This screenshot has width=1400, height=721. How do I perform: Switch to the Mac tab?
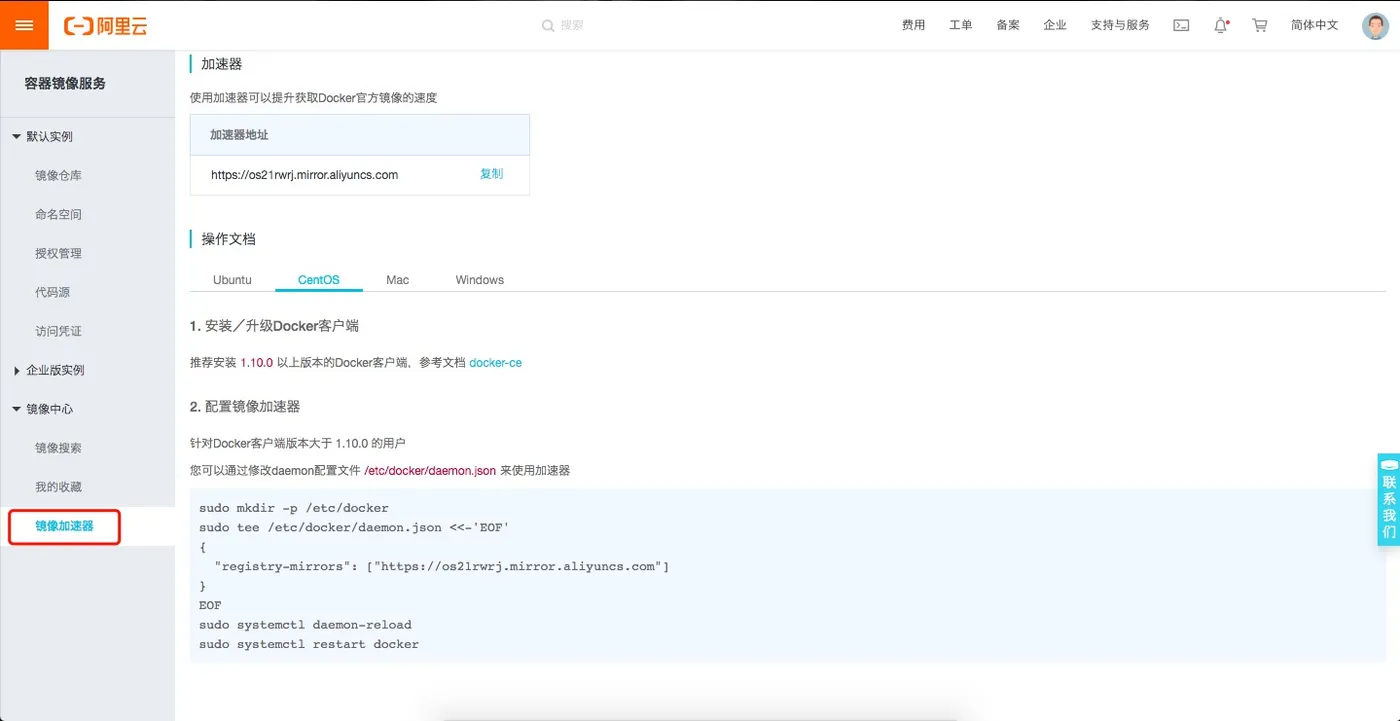click(397, 280)
